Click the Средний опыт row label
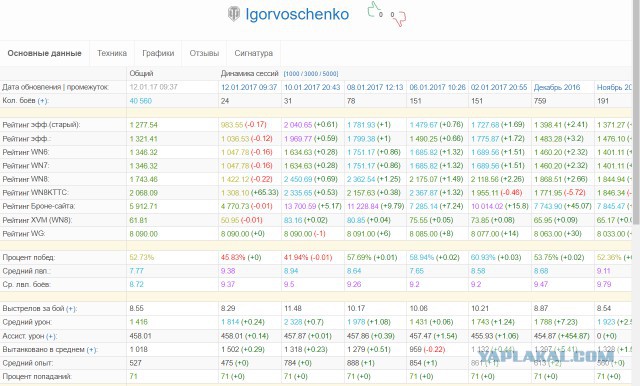 coord(28,363)
